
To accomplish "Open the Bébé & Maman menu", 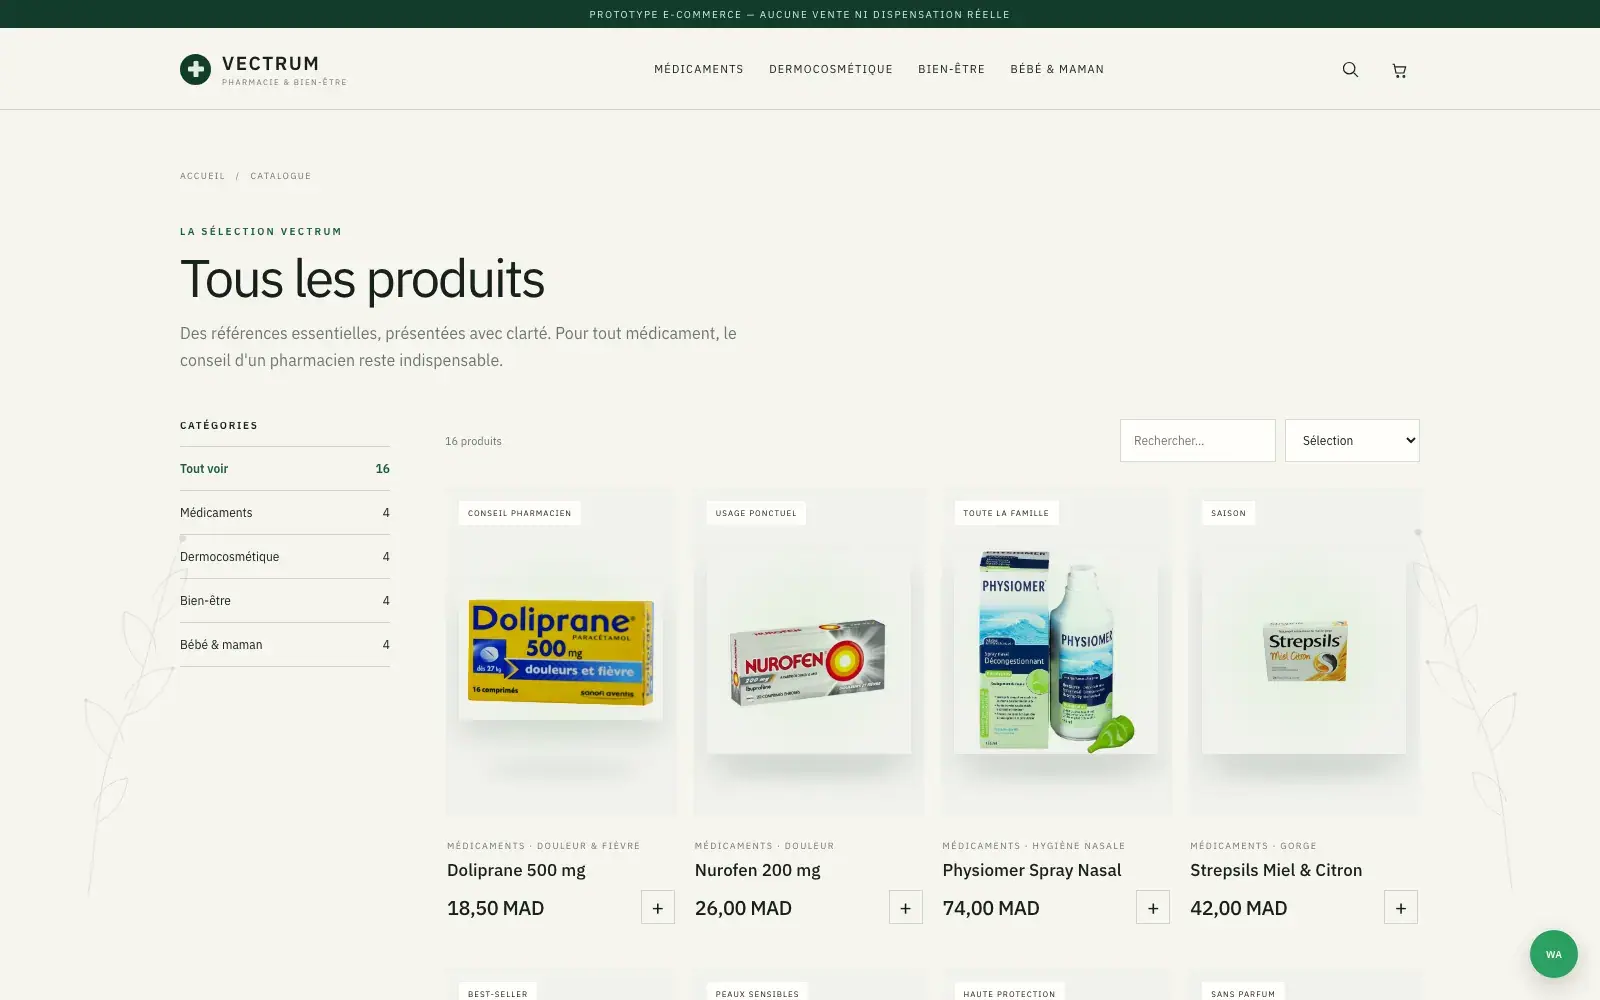I will point(1057,69).
